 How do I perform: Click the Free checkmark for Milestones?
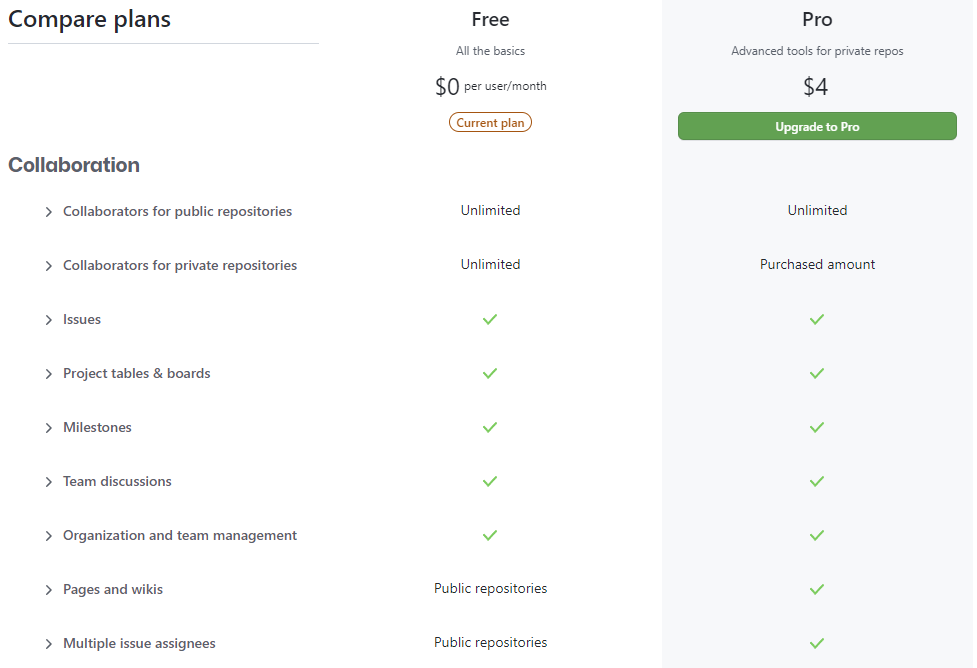coord(490,427)
